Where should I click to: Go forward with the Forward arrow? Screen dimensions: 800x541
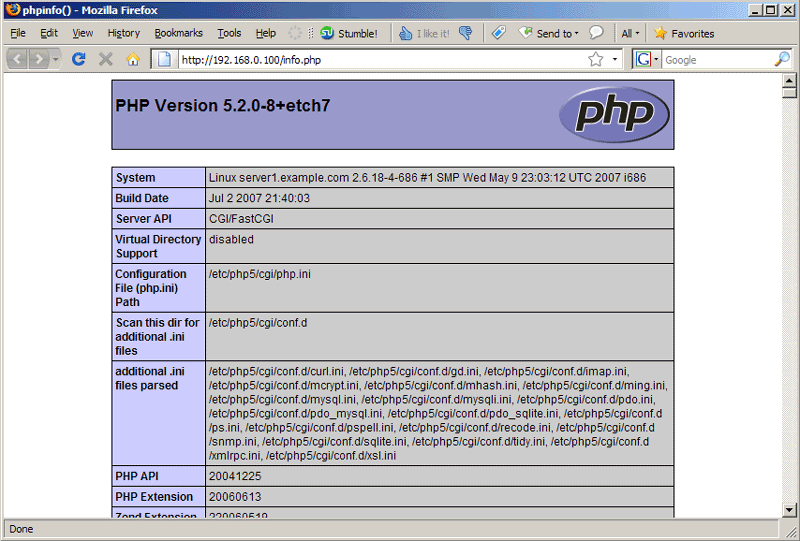(x=38, y=59)
